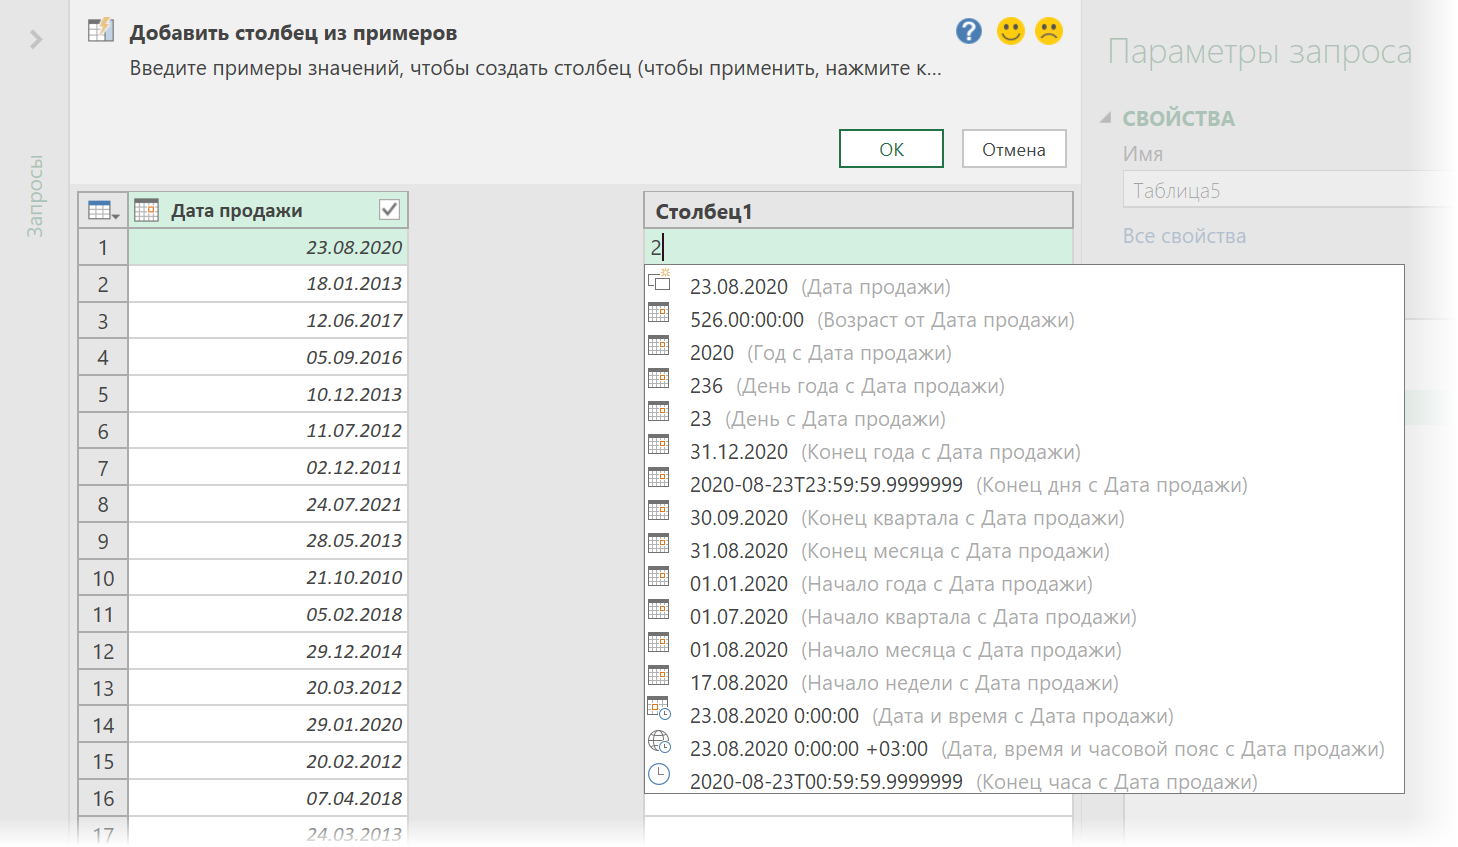Viewport: 1458px width, 847px height.
Task: Select date cell 10.12.2013
Action: pos(268,394)
